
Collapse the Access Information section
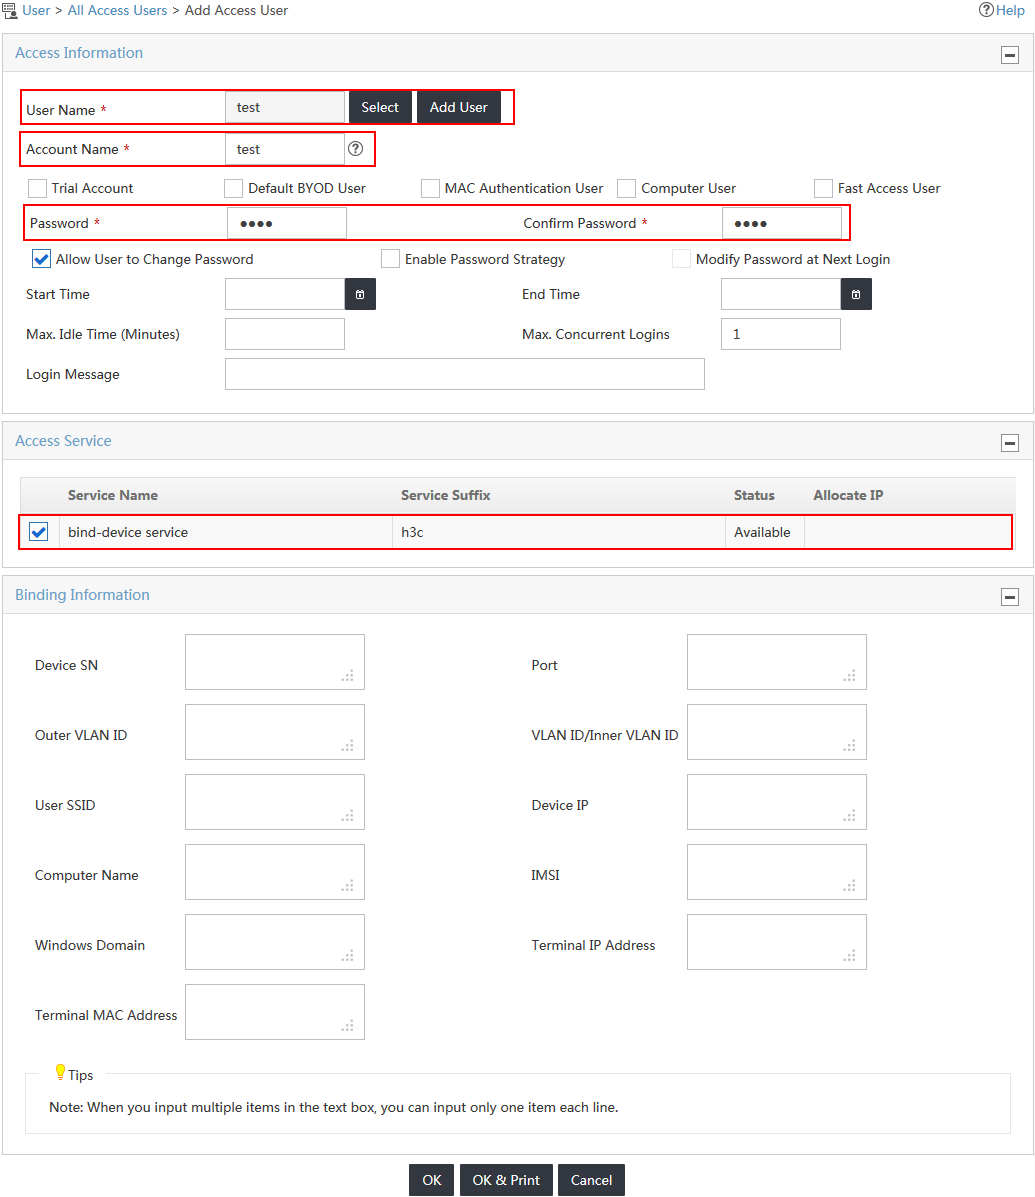1010,55
